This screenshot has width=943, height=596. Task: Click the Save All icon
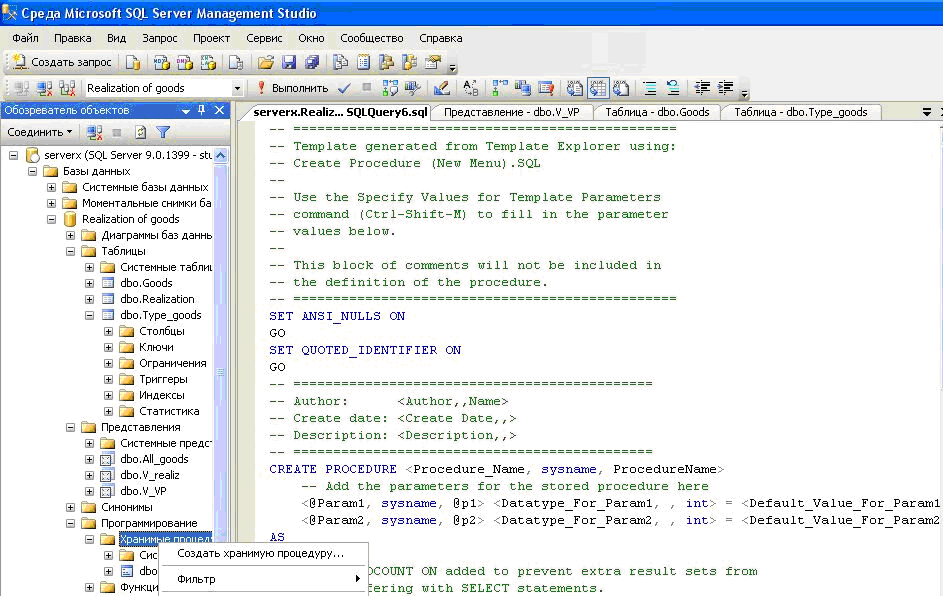[x=312, y=62]
